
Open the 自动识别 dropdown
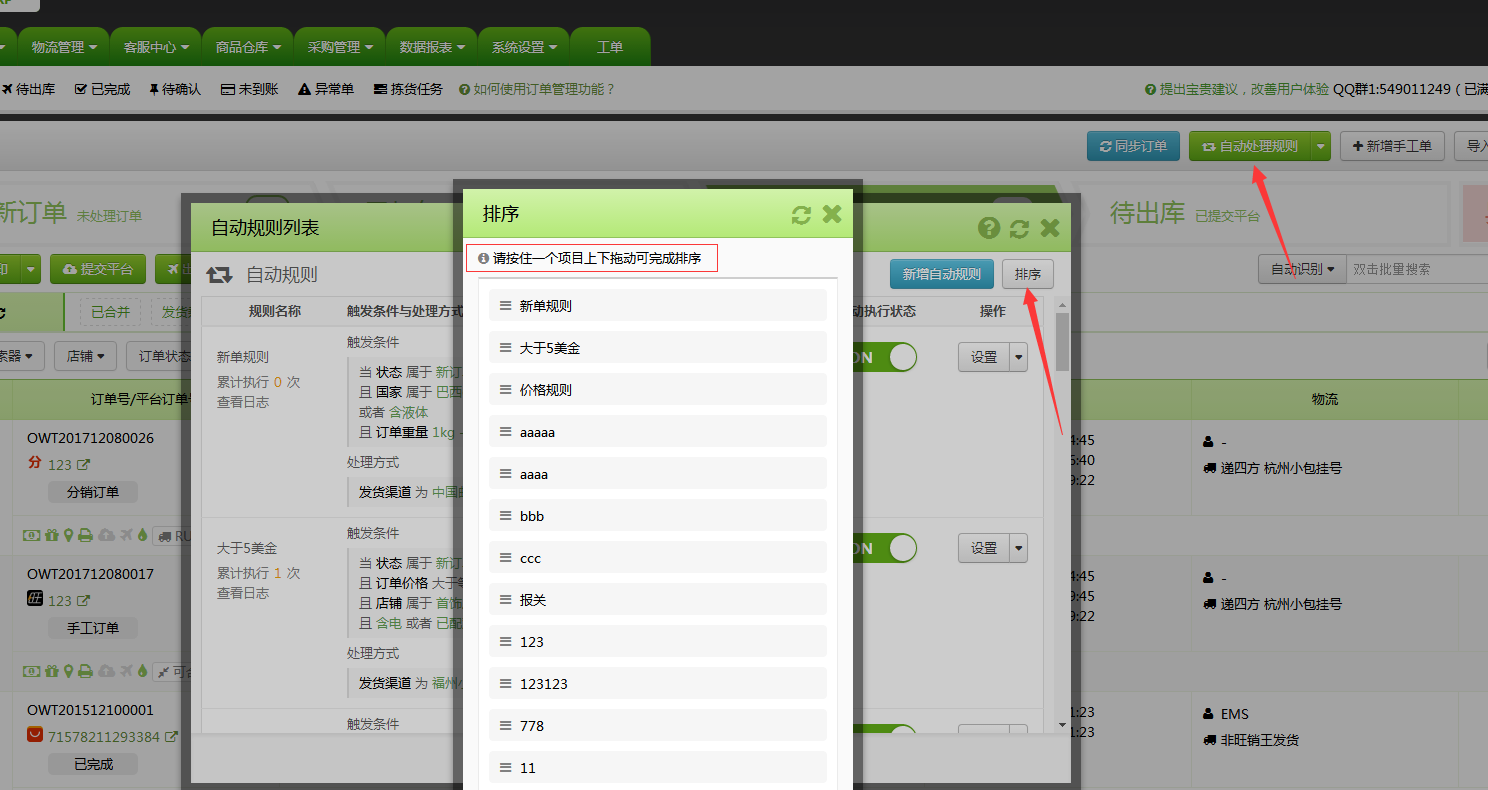point(1302,269)
